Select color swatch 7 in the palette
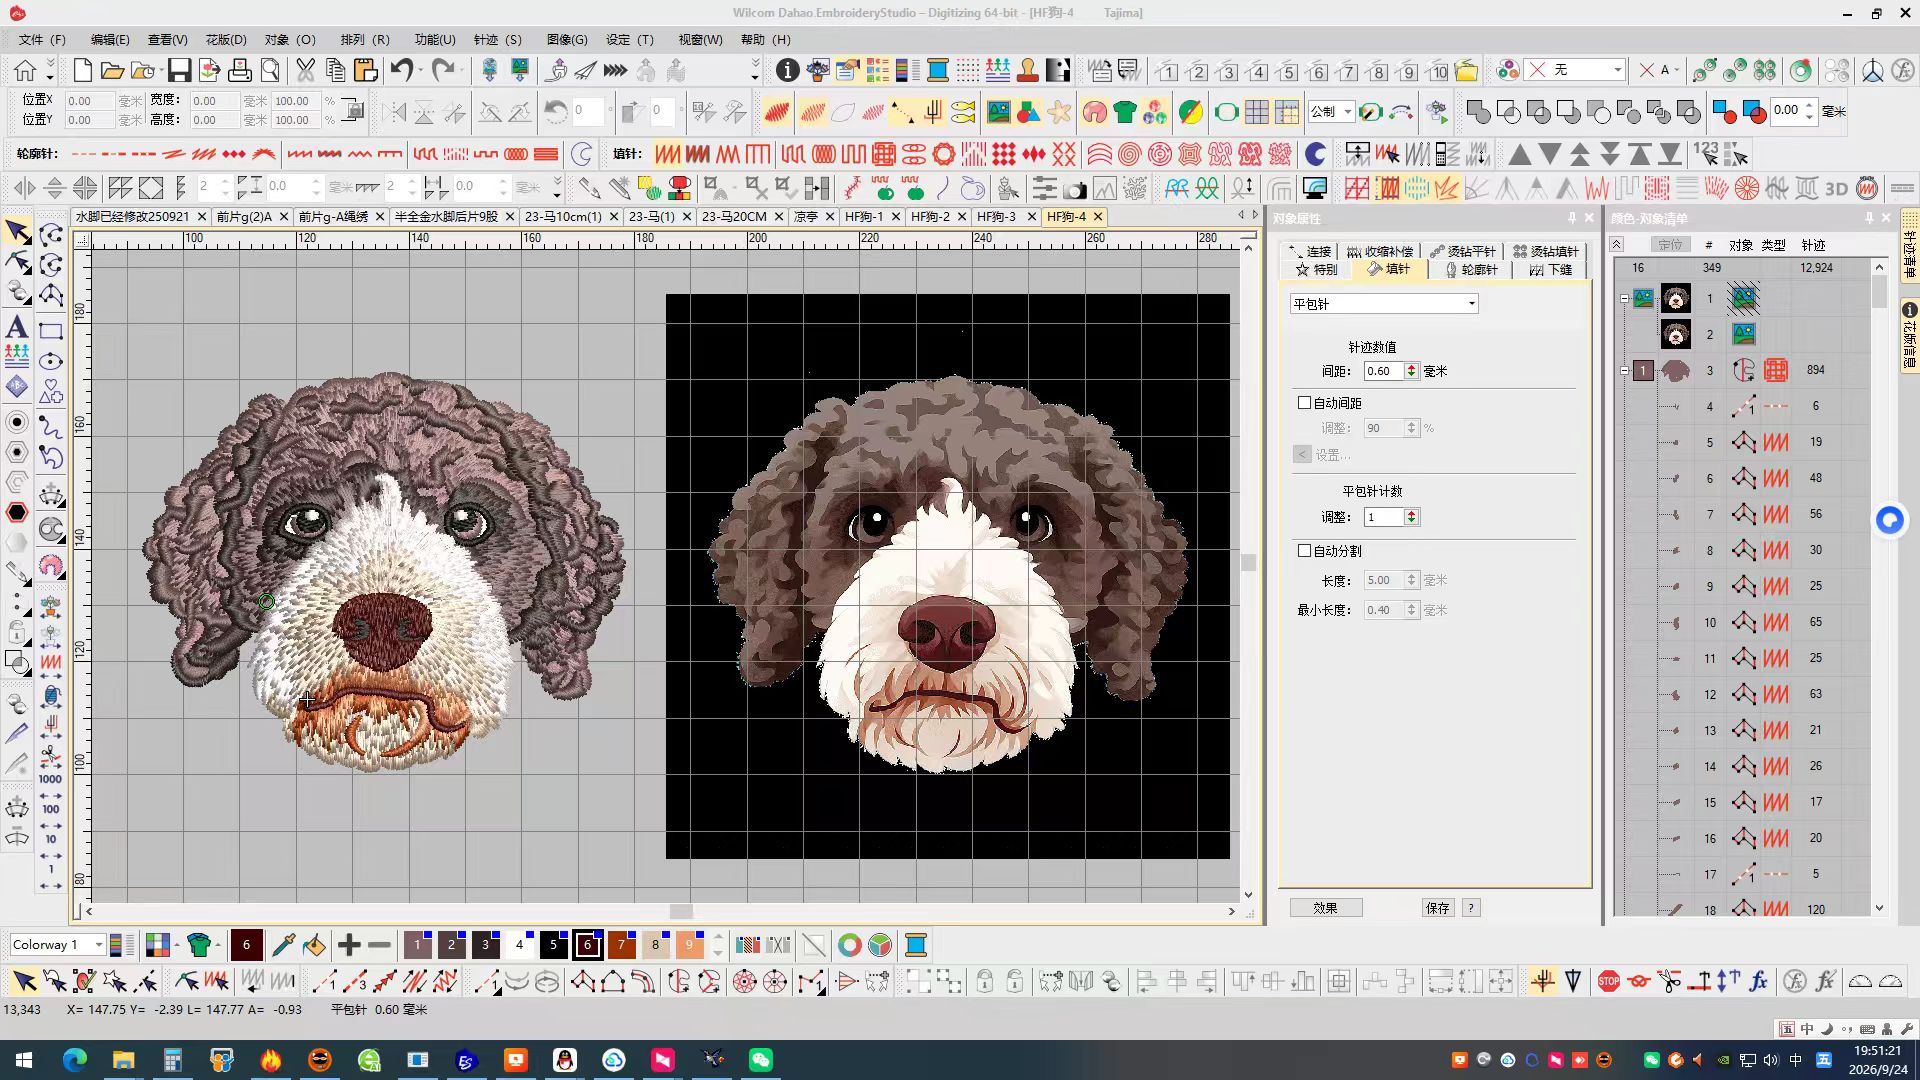This screenshot has height=1080, width=1920. 621,945
